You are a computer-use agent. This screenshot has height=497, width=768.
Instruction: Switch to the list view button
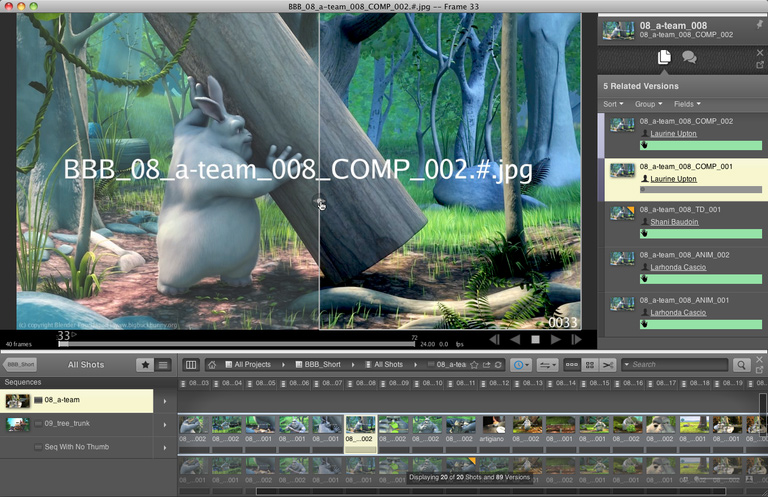click(x=163, y=365)
